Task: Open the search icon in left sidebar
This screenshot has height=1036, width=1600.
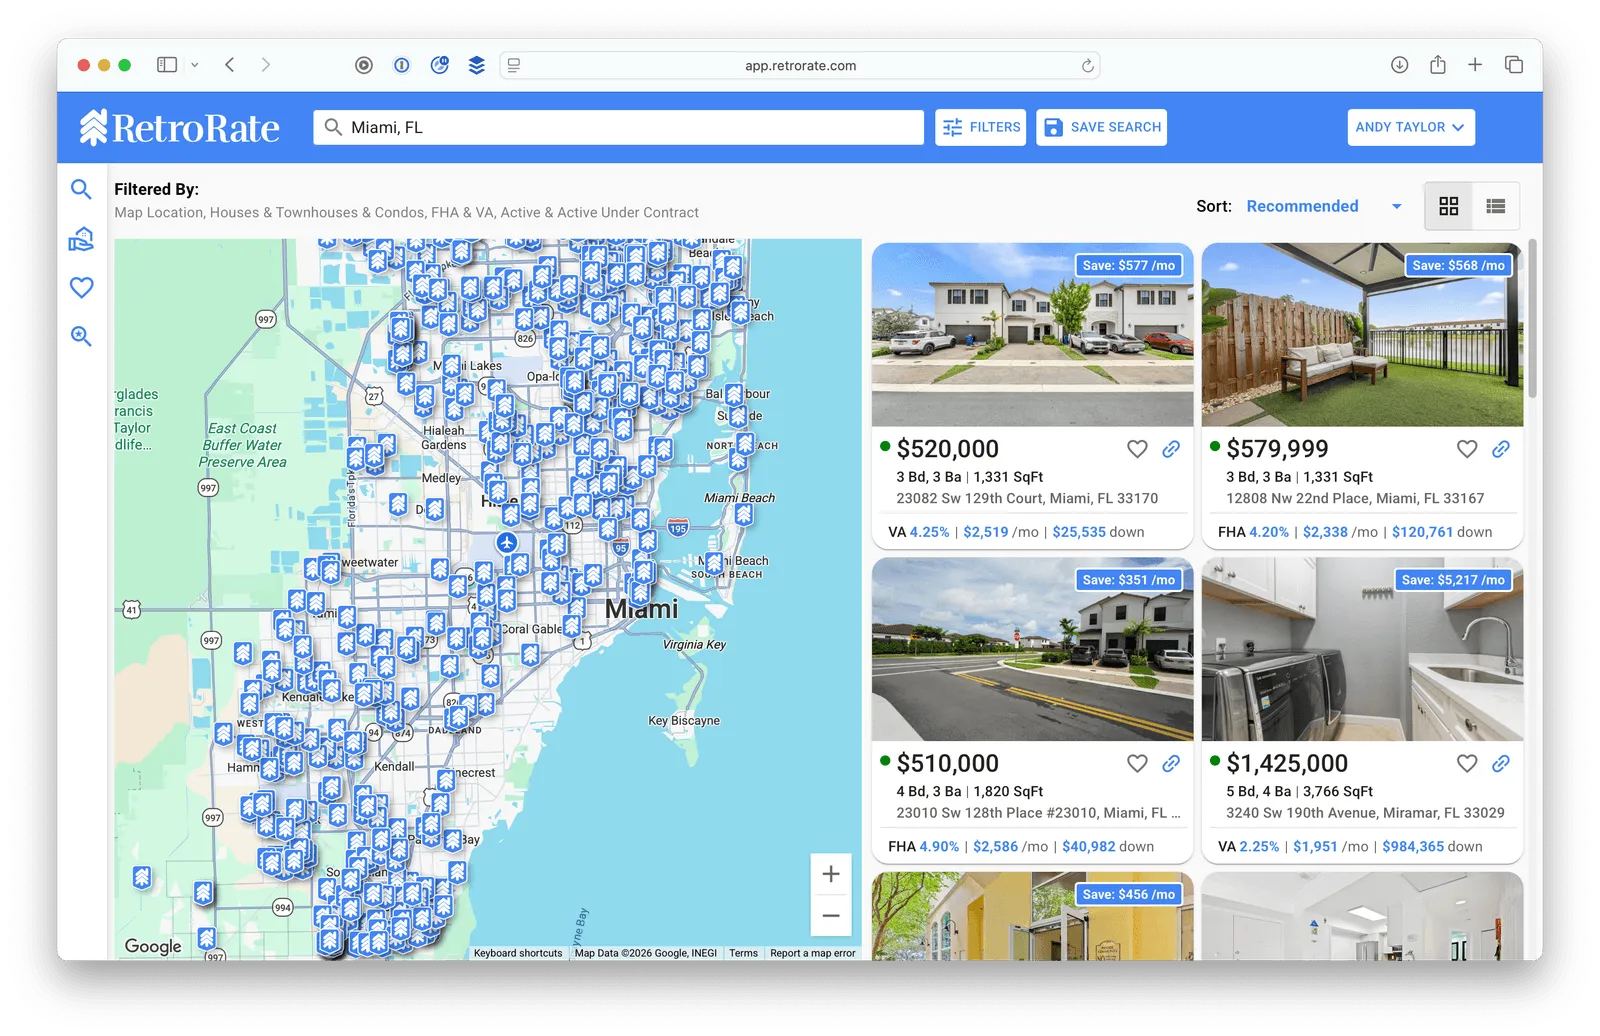Action: (x=81, y=189)
